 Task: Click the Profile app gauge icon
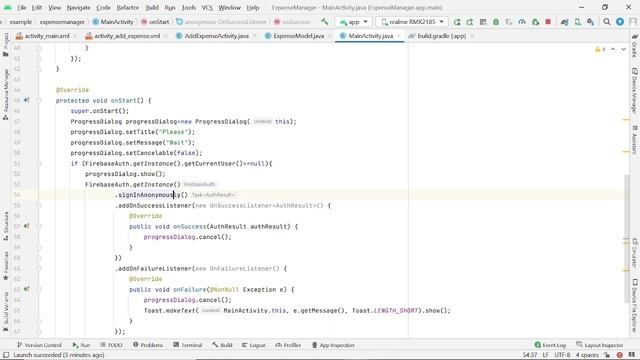(522, 22)
